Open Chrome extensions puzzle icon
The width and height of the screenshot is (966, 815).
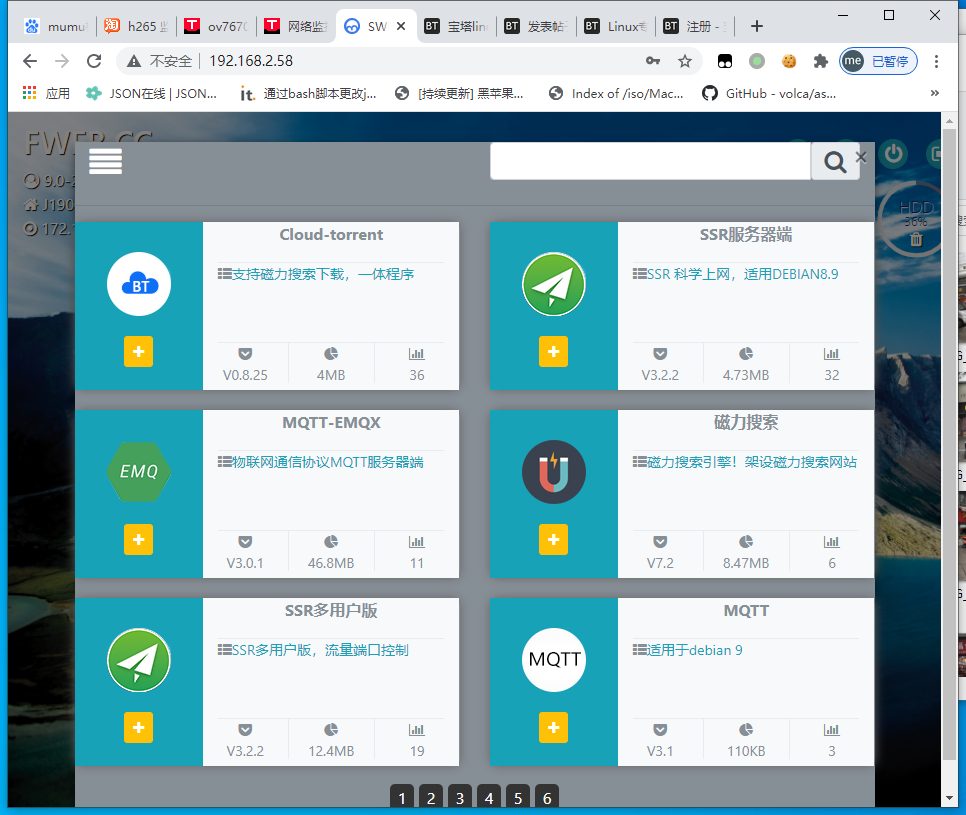click(x=821, y=61)
